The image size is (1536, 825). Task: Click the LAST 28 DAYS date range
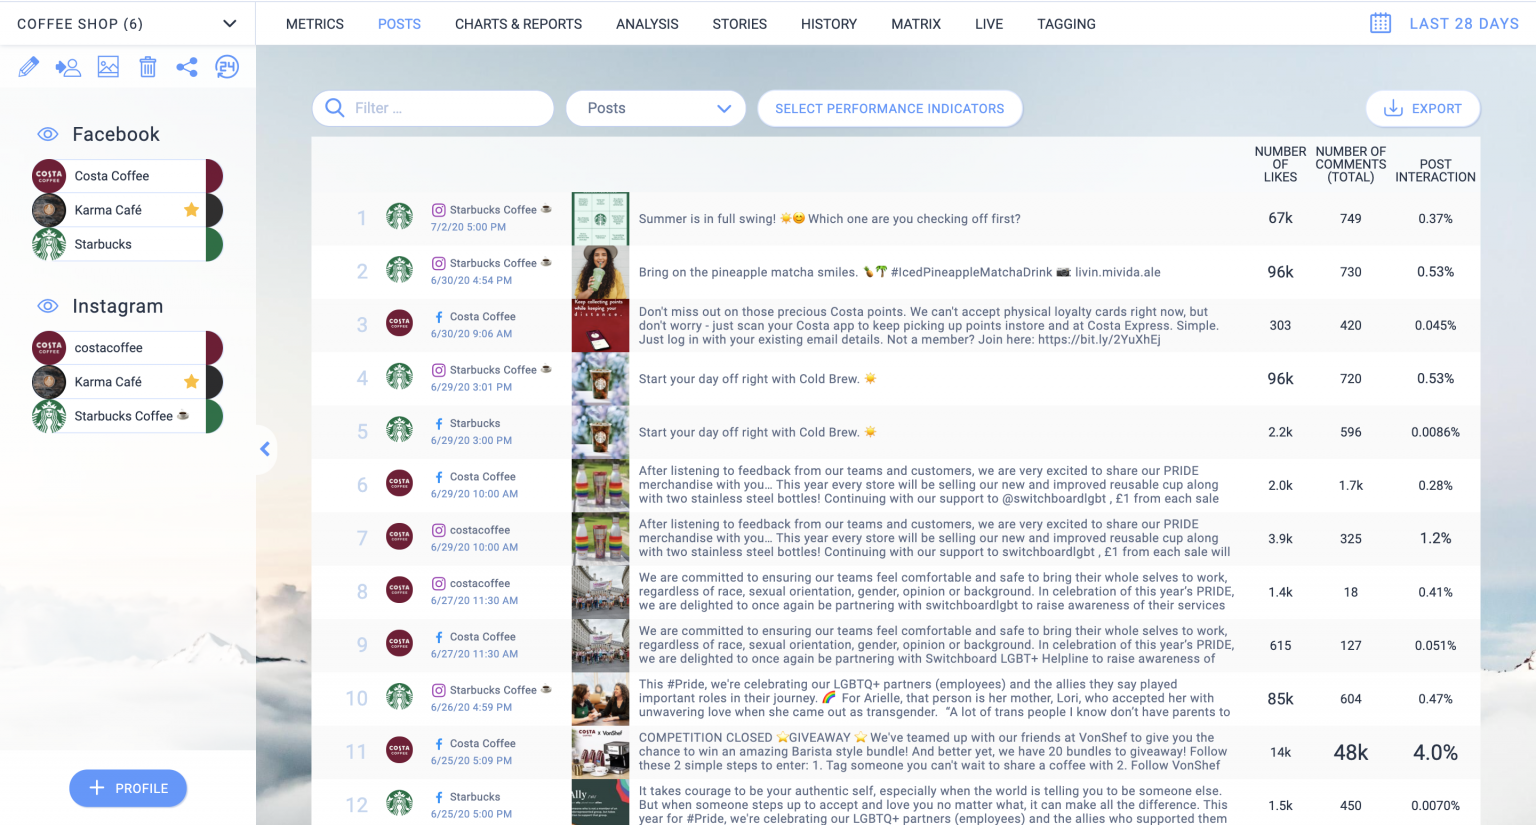1463,23
